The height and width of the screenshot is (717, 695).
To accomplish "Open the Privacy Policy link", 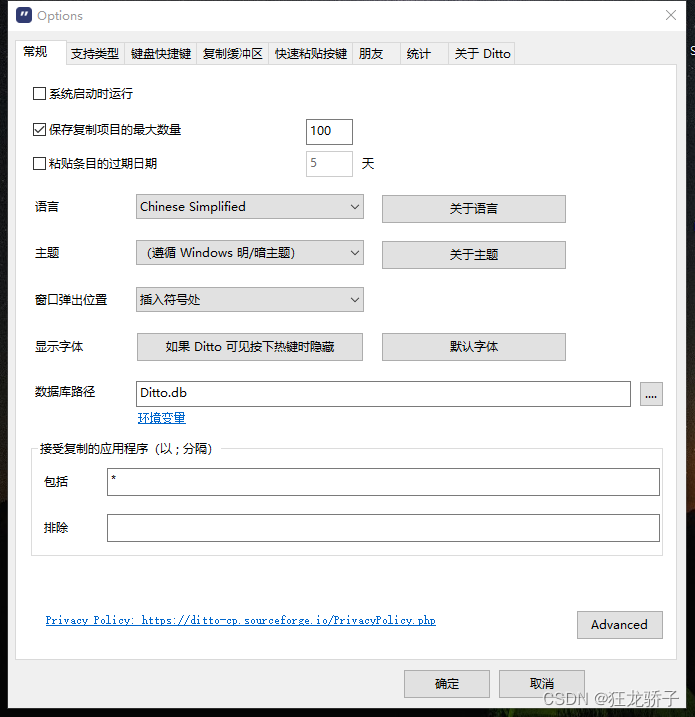I will click(x=241, y=621).
